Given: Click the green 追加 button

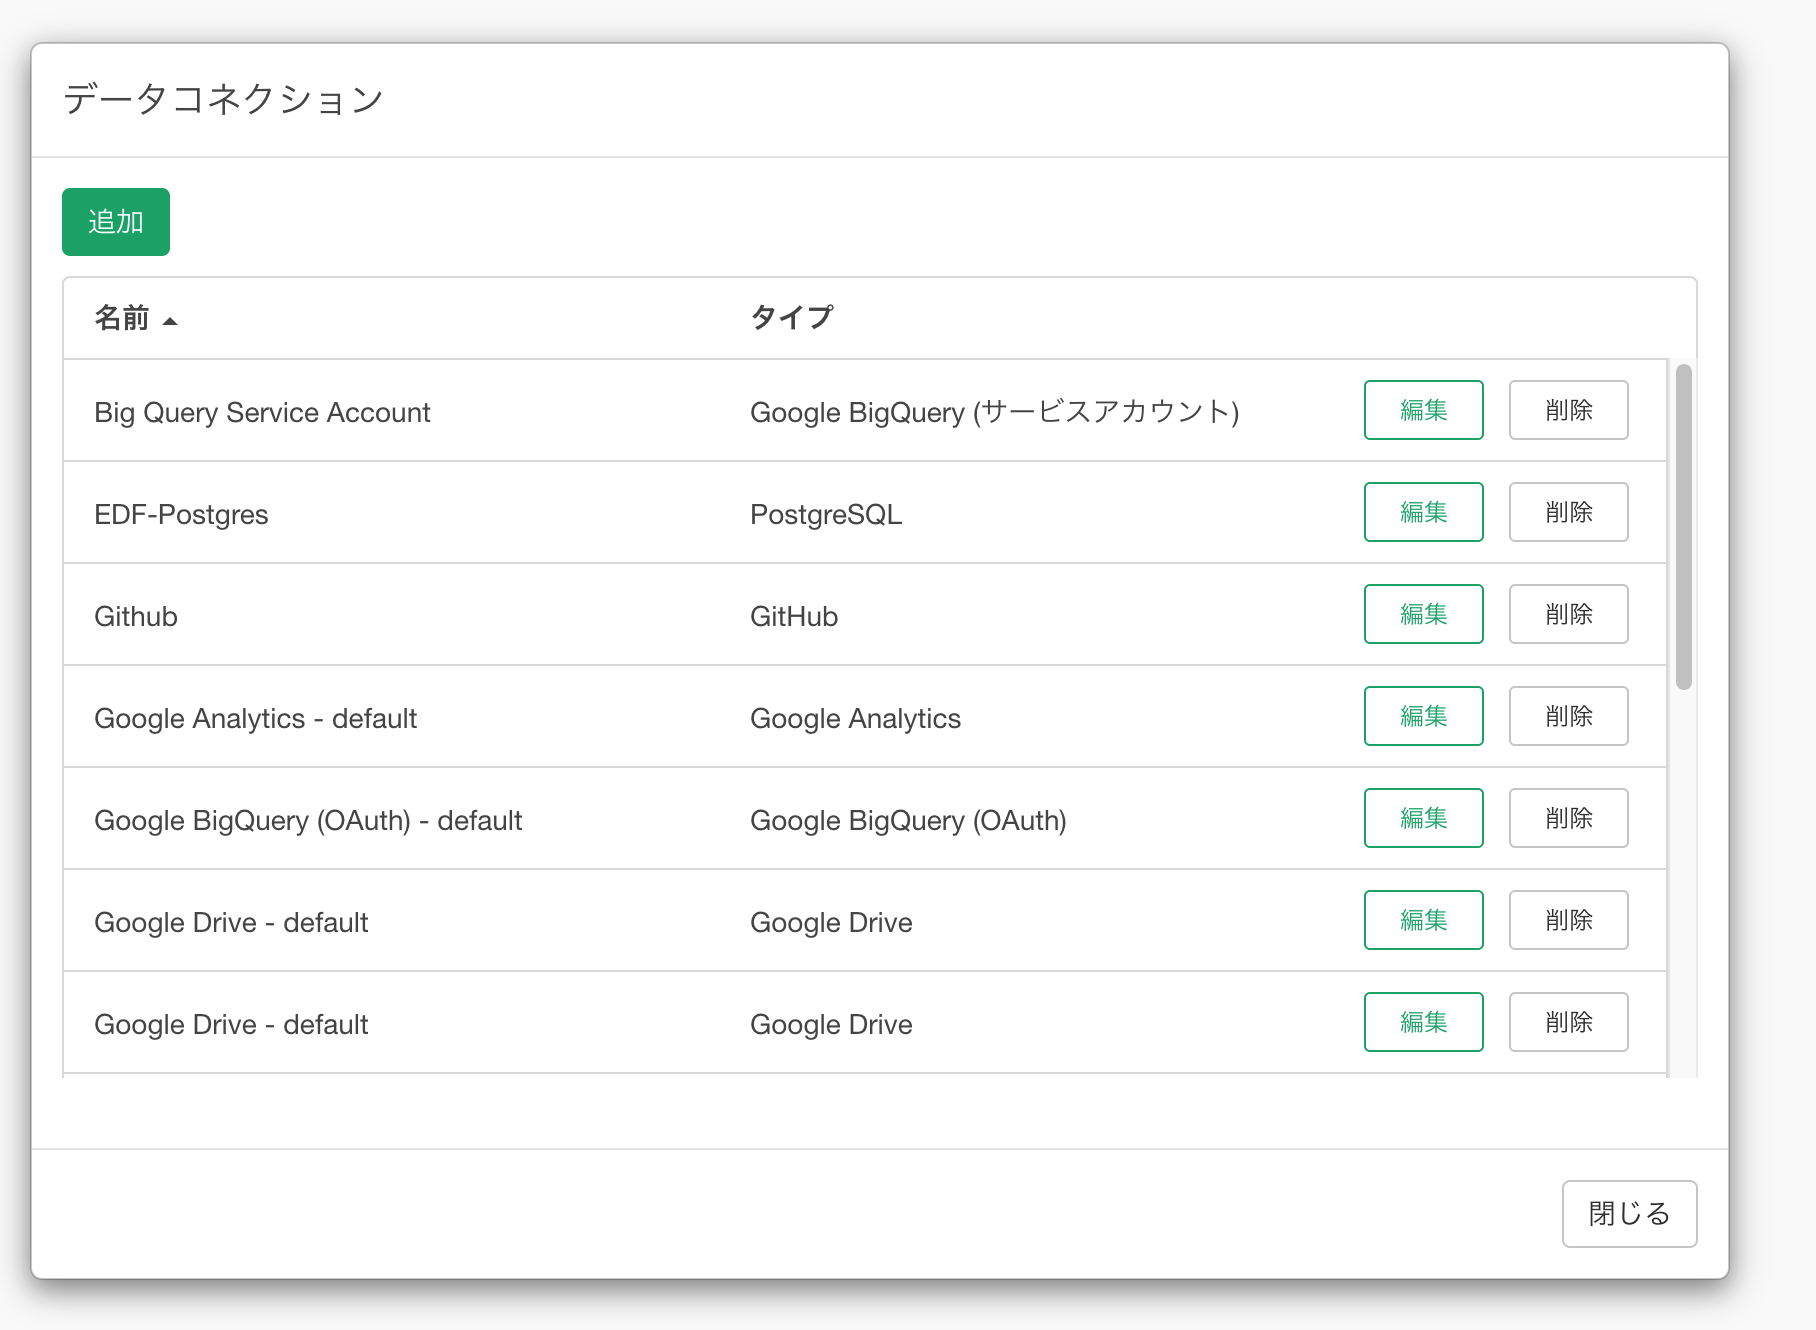Looking at the screenshot, I should pos(116,222).
